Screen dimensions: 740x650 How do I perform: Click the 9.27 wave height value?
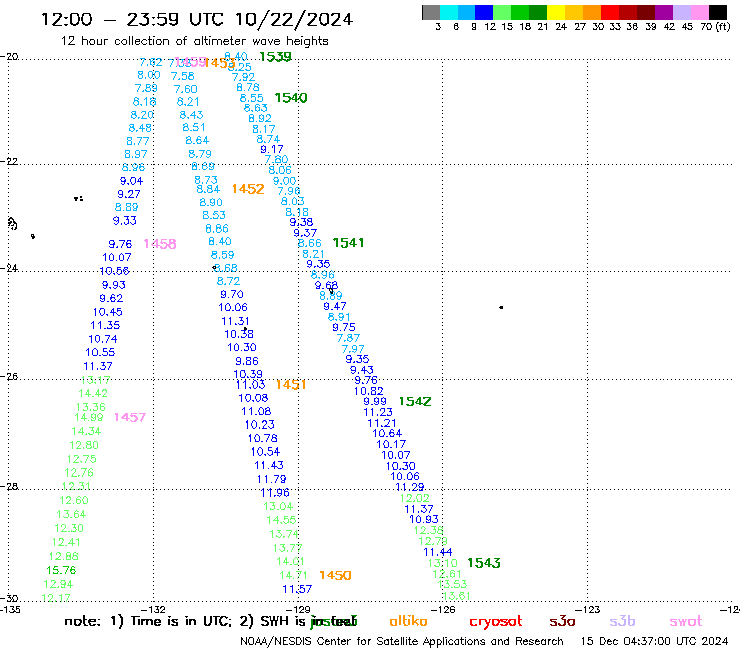point(129,194)
